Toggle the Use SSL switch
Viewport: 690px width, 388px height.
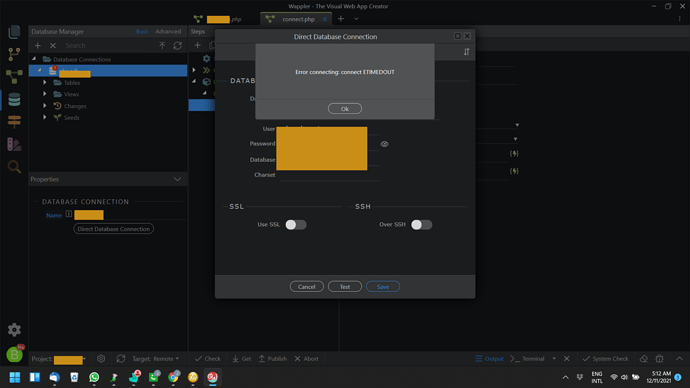[x=296, y=225]
